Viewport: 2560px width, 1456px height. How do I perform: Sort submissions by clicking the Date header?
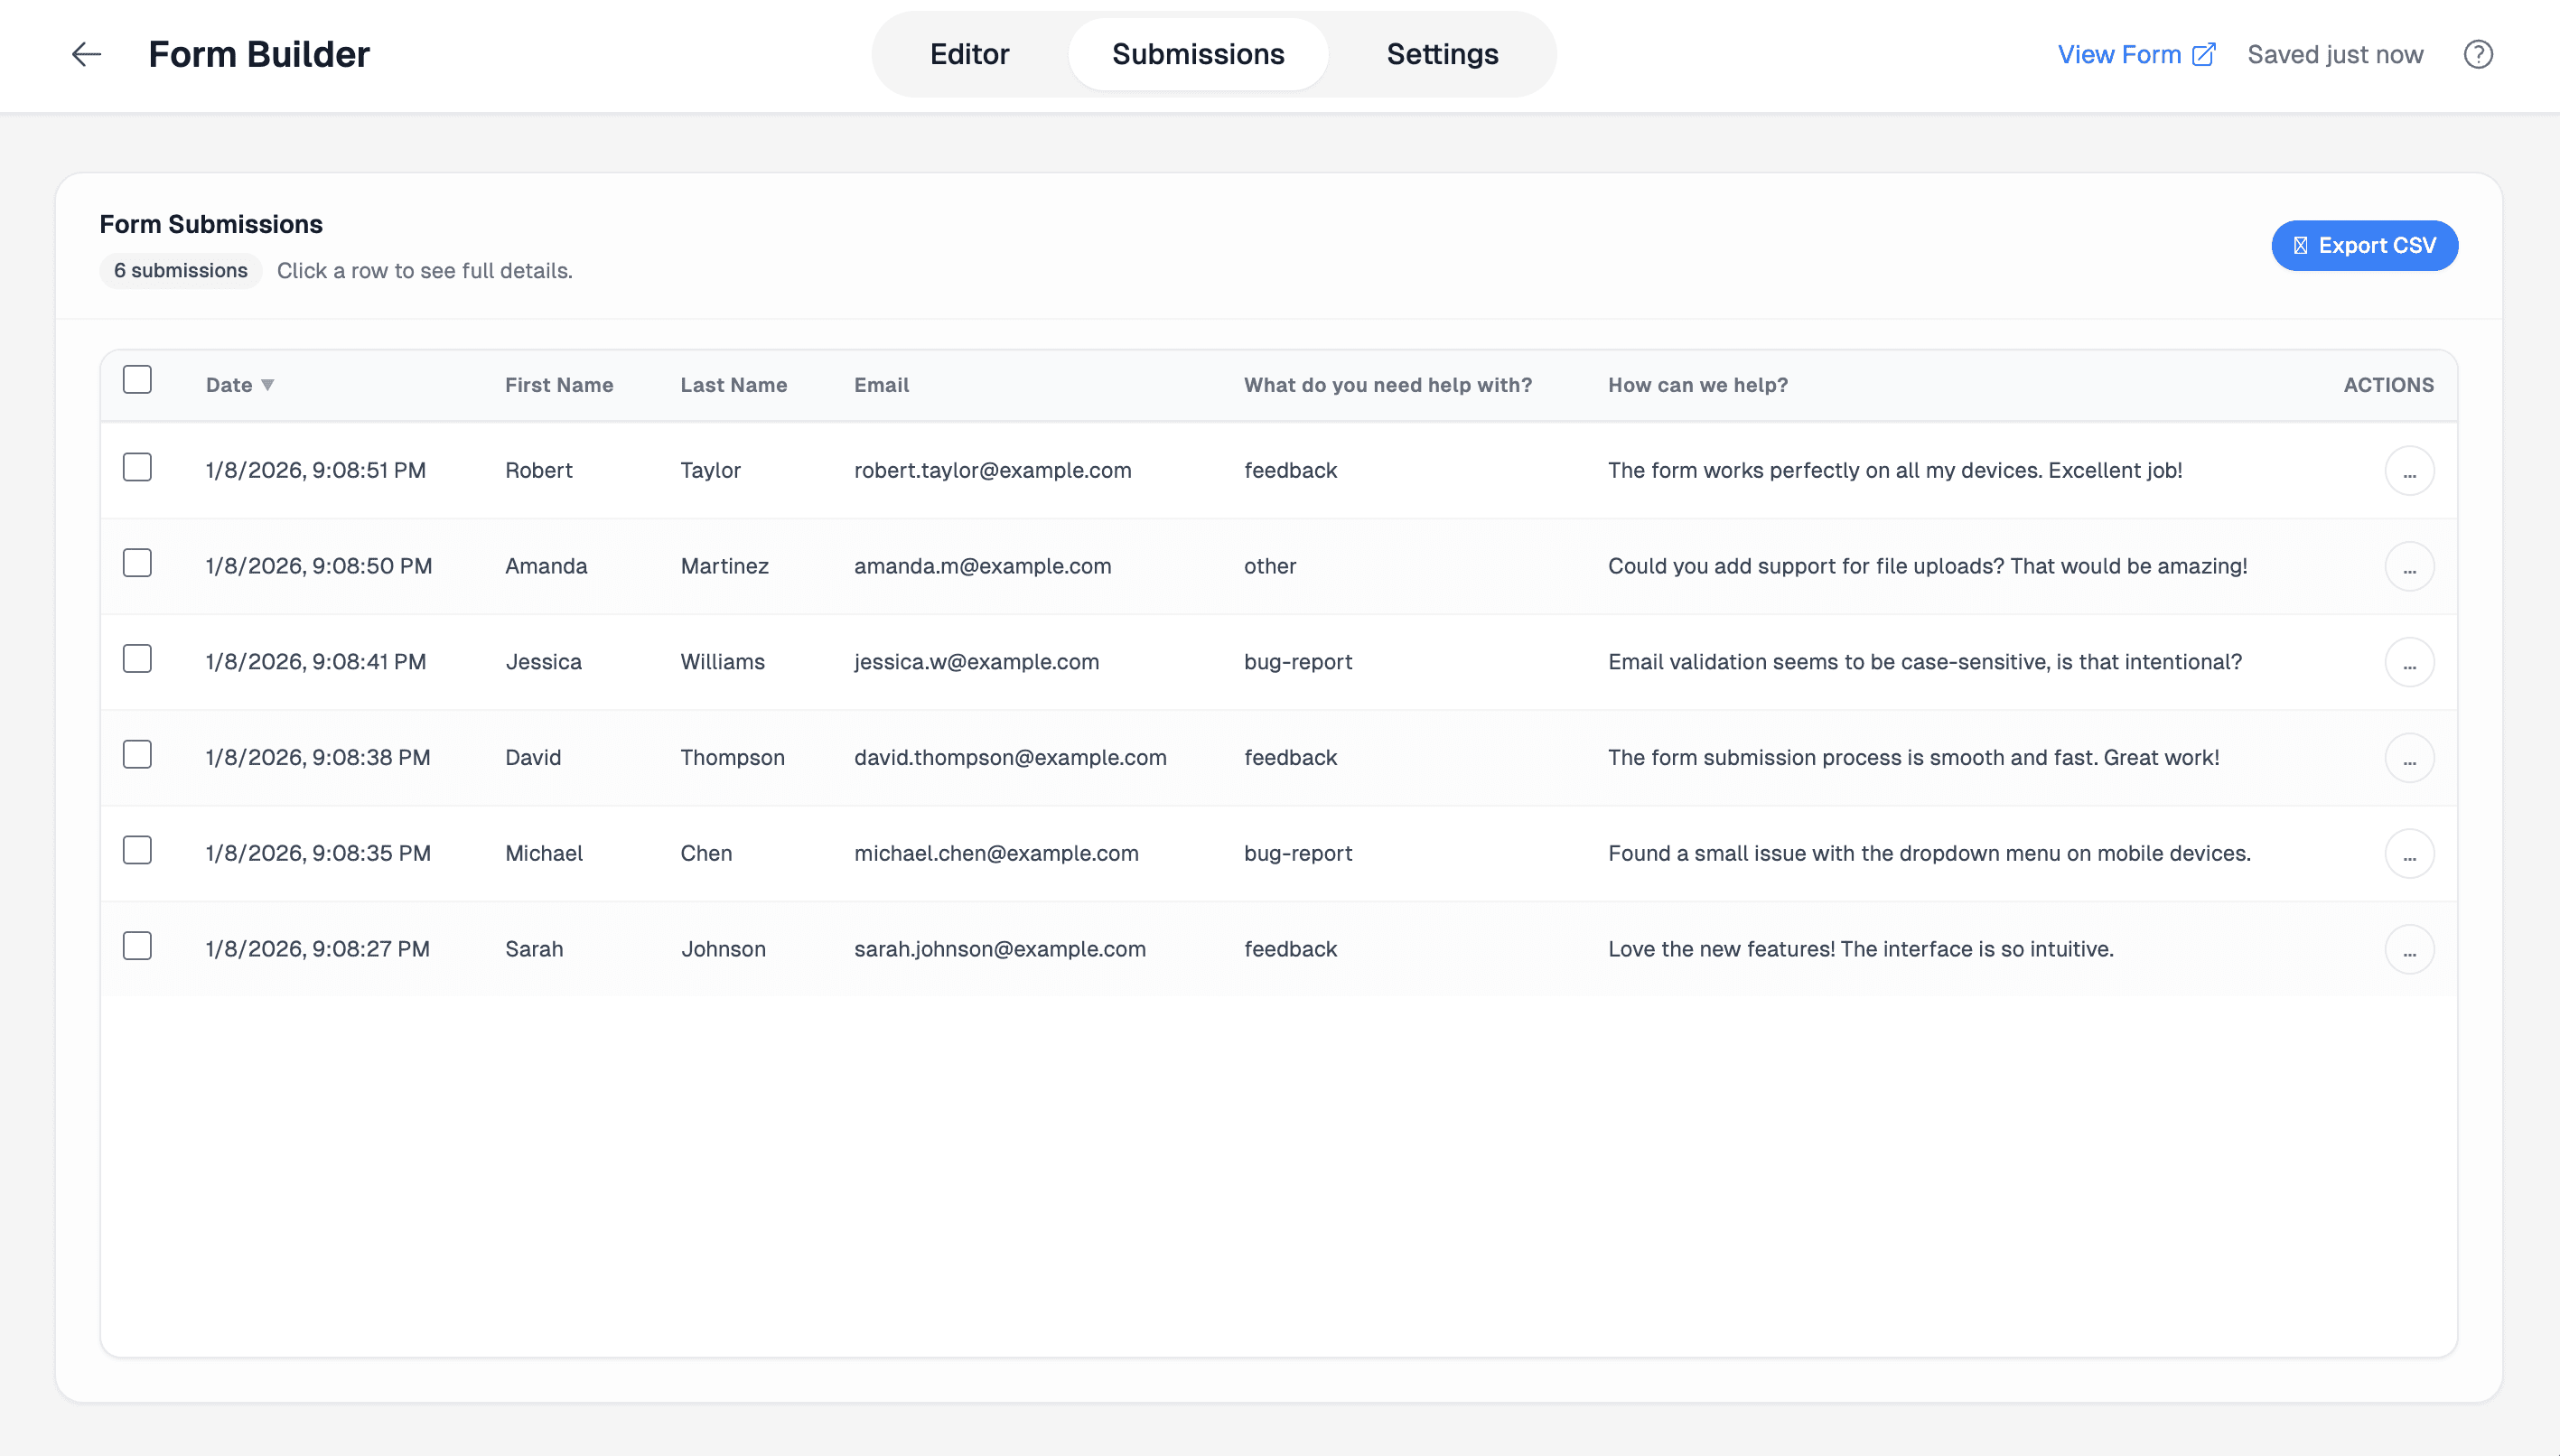point(229,384)
